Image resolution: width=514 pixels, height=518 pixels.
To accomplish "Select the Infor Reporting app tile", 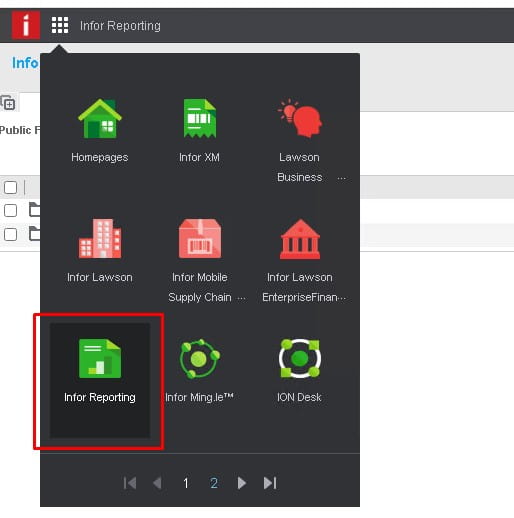I will 100,380.
